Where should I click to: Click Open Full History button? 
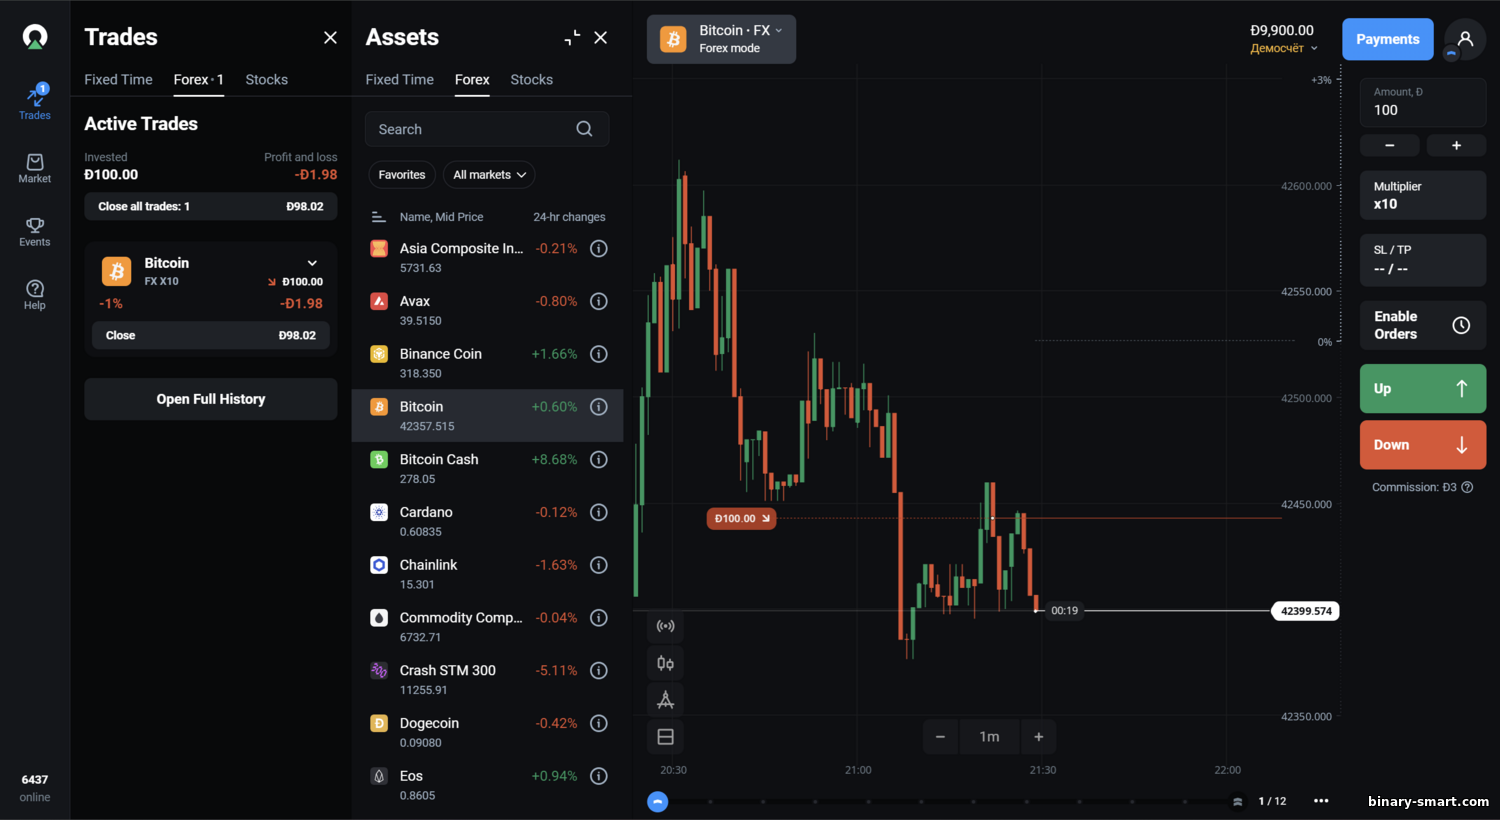[211, 399]
